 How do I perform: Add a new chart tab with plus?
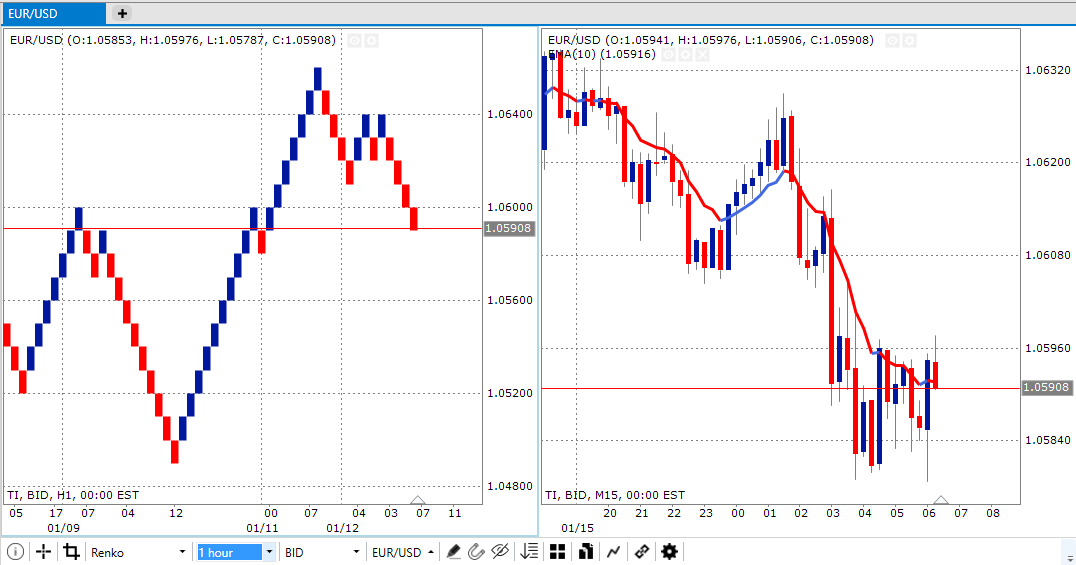(121, 13)
